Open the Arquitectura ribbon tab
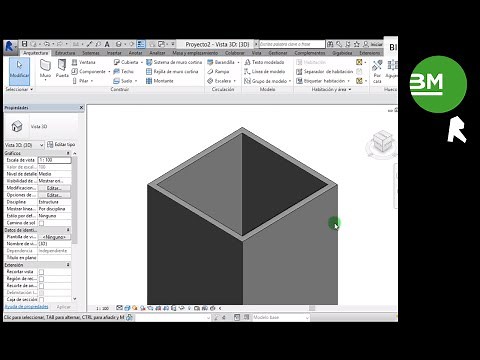Viewport: 480px width, 360px height. click(x=36, y=53)
